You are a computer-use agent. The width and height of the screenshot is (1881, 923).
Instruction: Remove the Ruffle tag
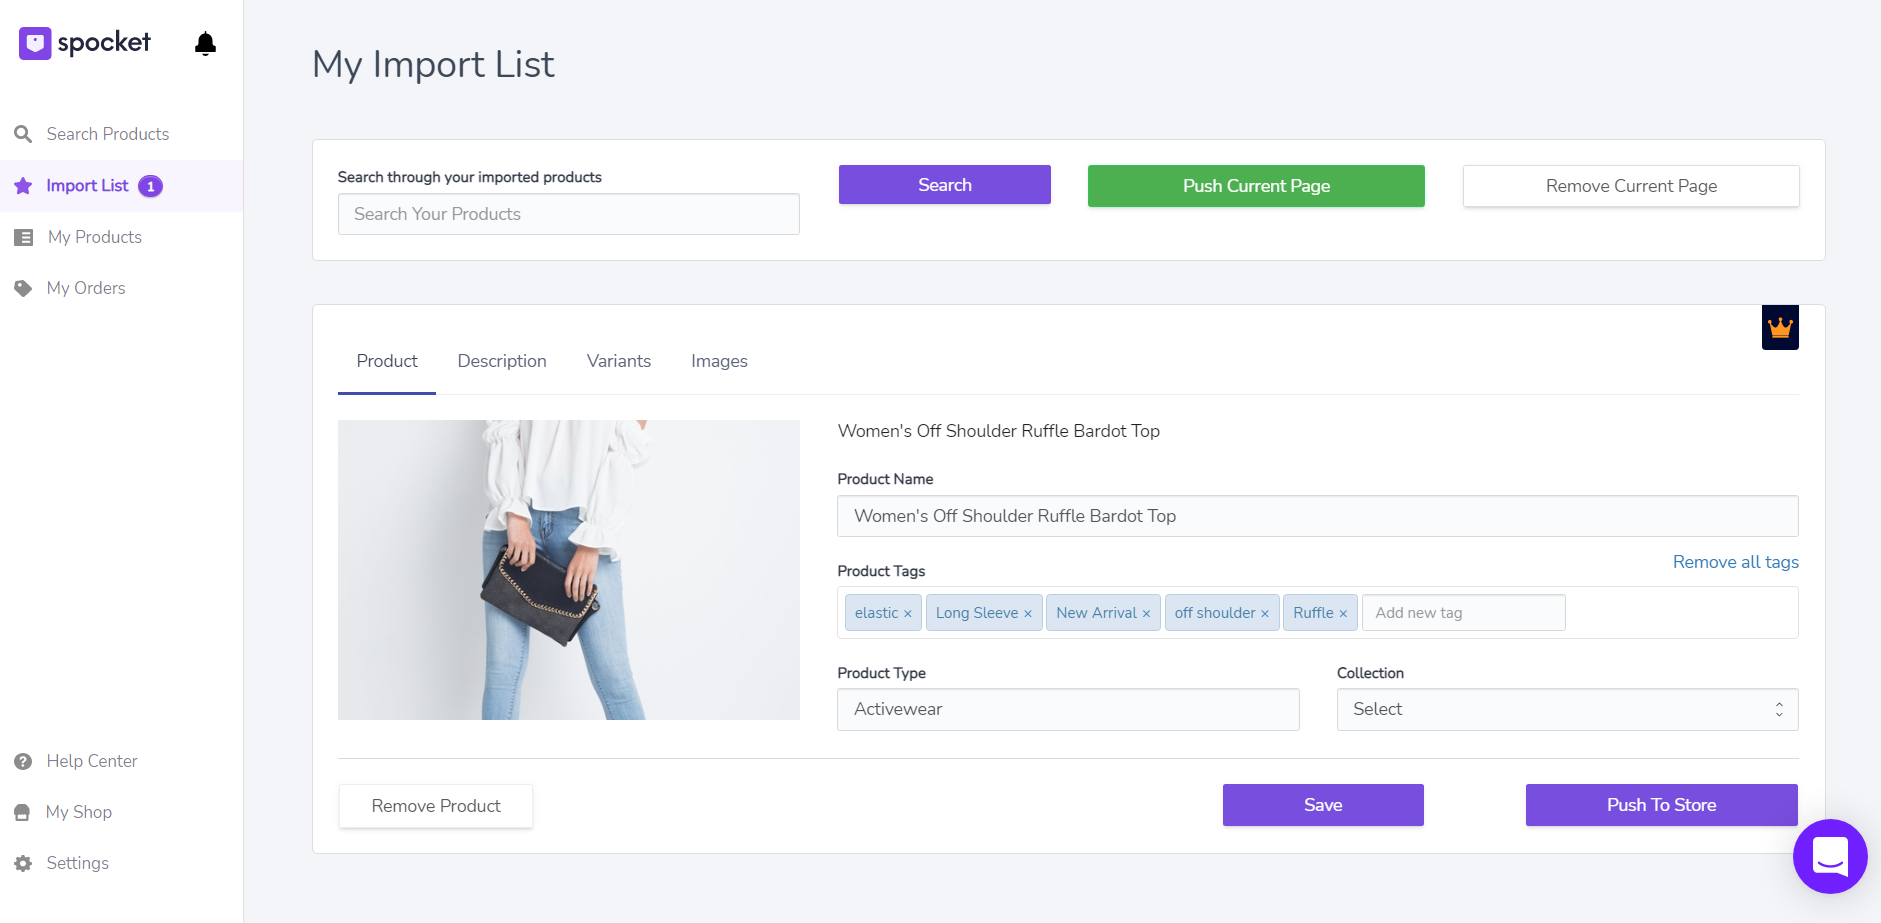[x=1343, y=614]
